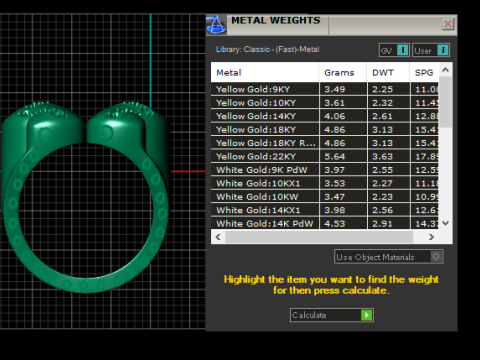This screenshot has width=480, height=360.
Task: Click the SPG column header
Action: pyautogui.click(x=424, y=72)
